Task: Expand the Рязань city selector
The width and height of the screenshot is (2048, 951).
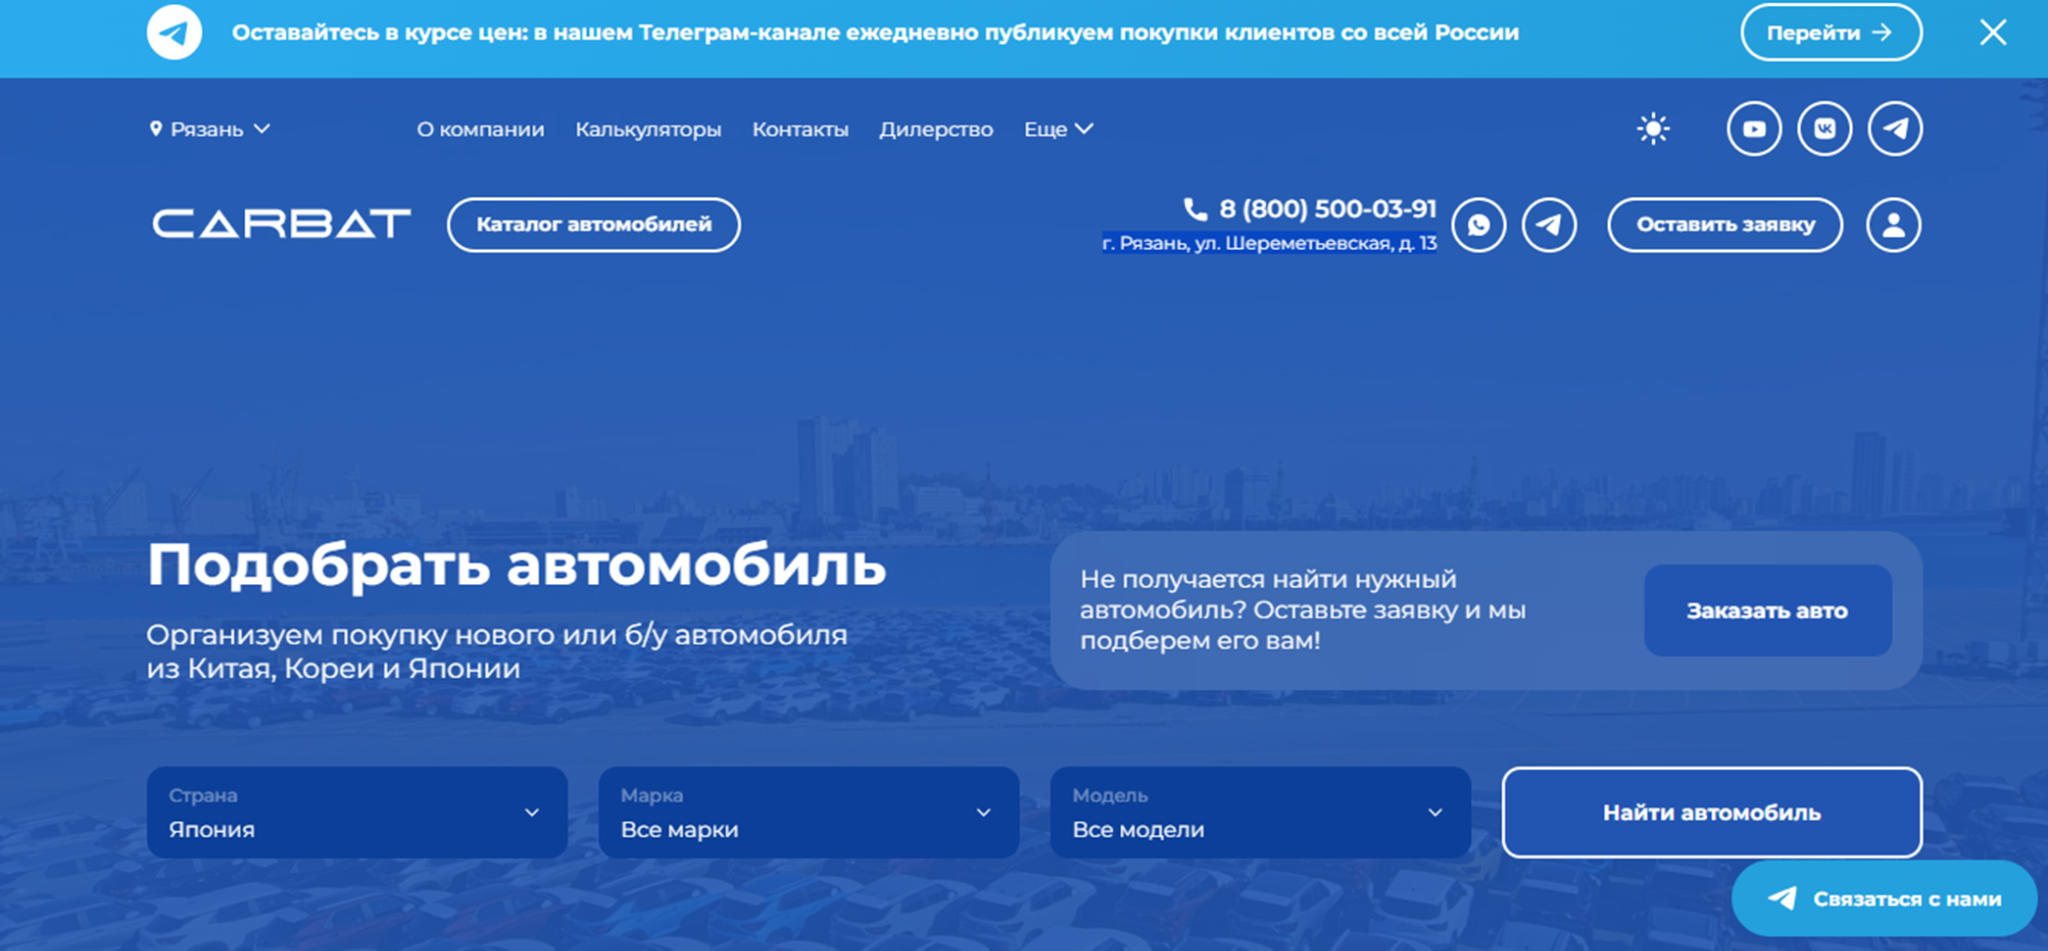Action: [x=210, y=129]
